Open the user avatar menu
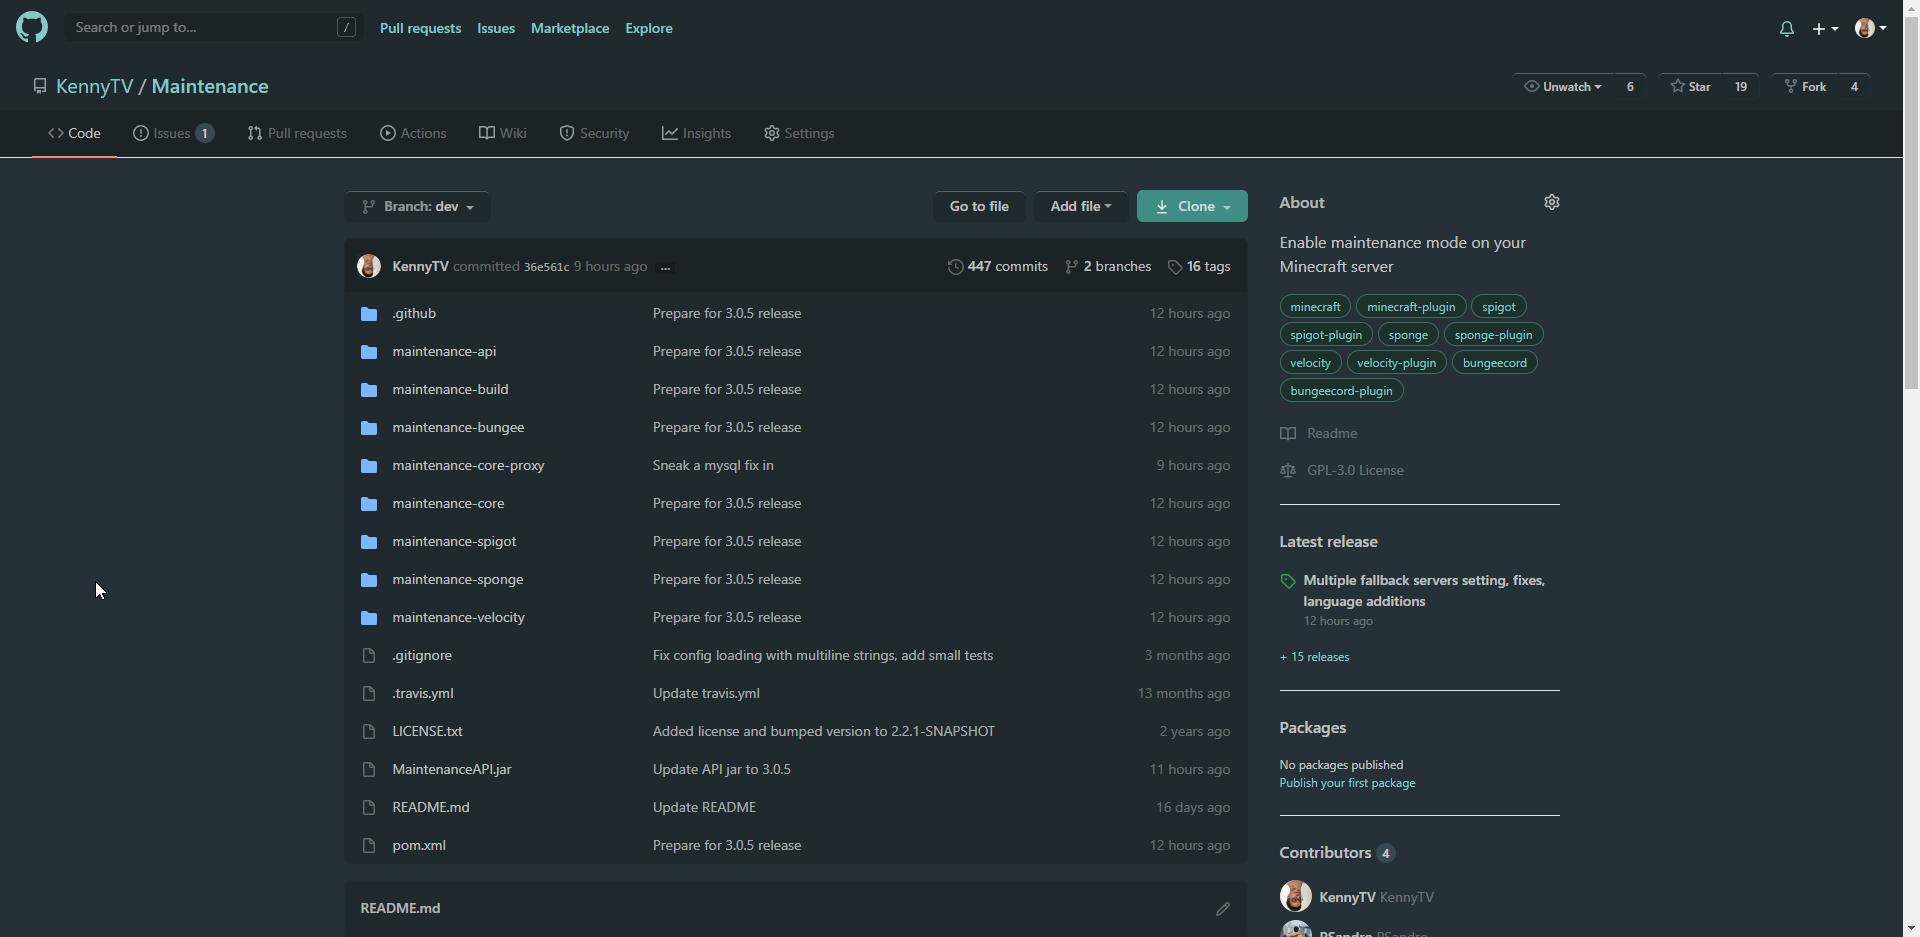Viewport: 1920px width, 937px height. click(1870, 28)
